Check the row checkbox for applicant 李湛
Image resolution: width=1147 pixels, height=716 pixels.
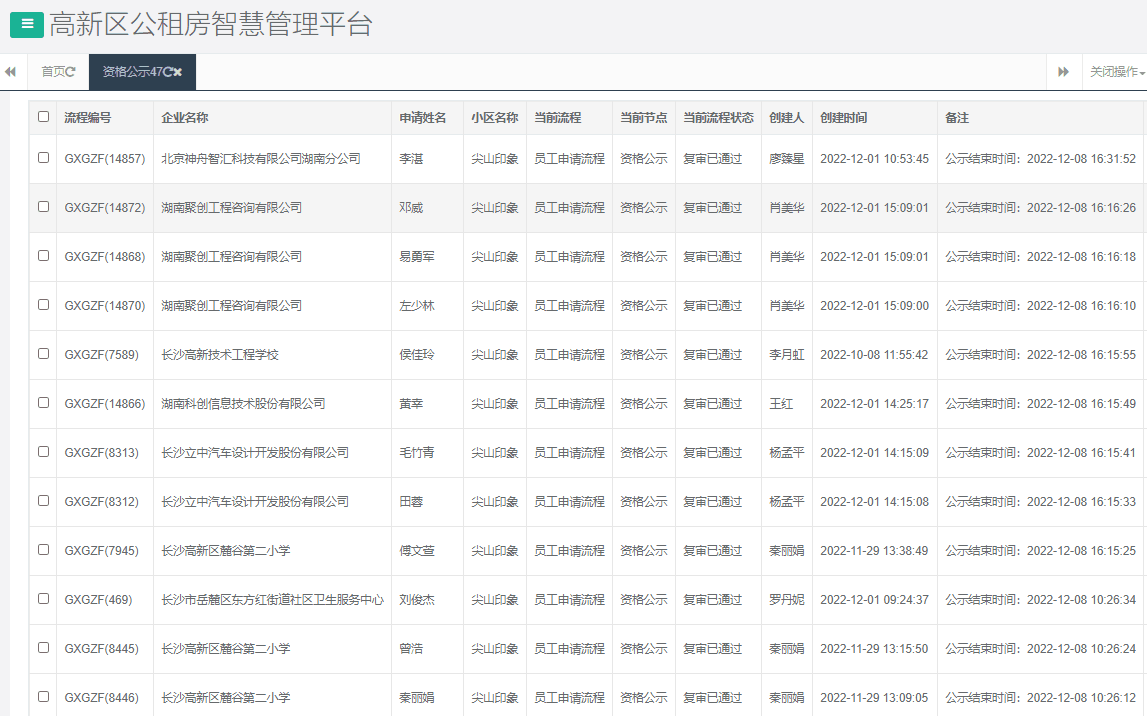(42, 158)
